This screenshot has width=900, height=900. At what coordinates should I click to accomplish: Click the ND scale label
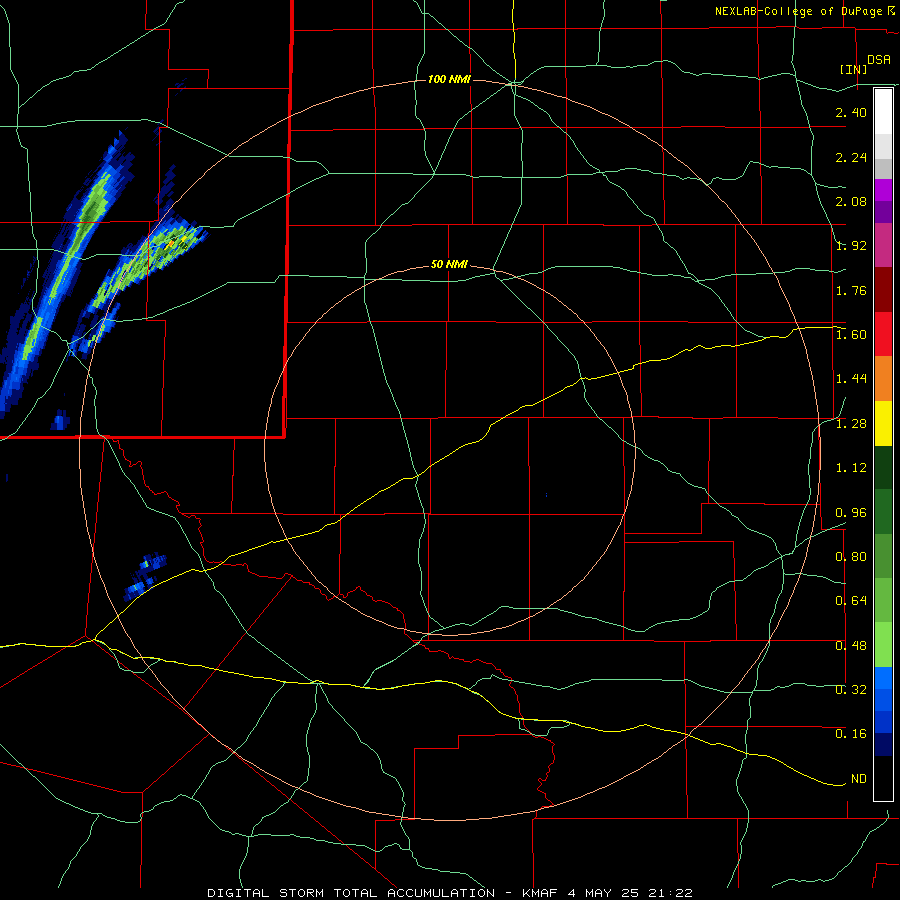pyautogui.click(x=859, y=779)
